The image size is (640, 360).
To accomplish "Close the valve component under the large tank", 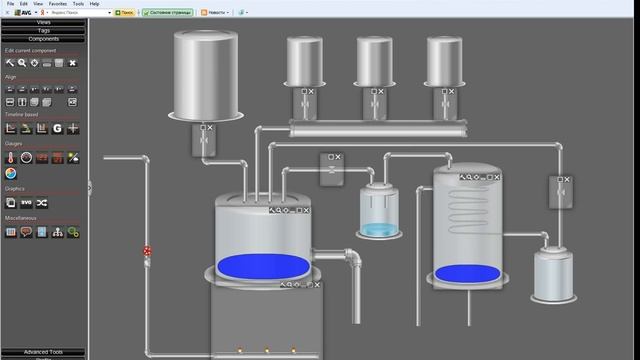I will [210, 128].
